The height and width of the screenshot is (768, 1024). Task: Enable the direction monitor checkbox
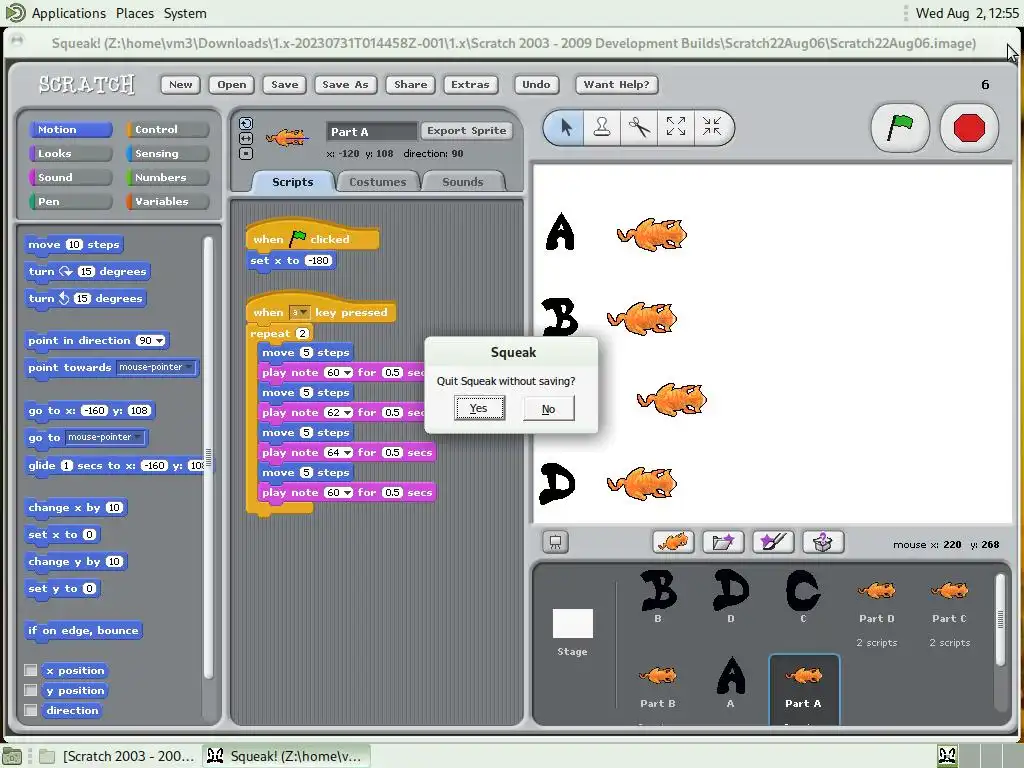30,711
